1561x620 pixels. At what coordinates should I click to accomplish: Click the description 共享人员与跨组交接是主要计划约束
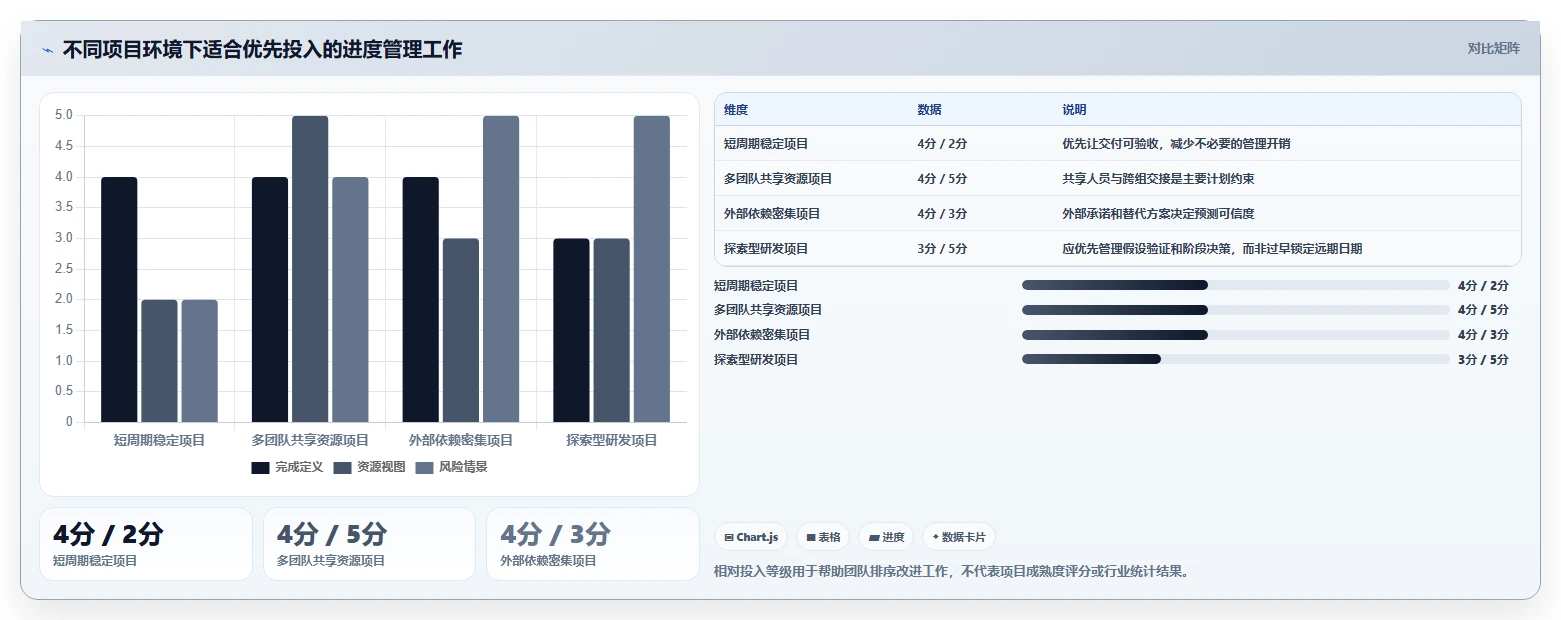(x=1158, y=178)
